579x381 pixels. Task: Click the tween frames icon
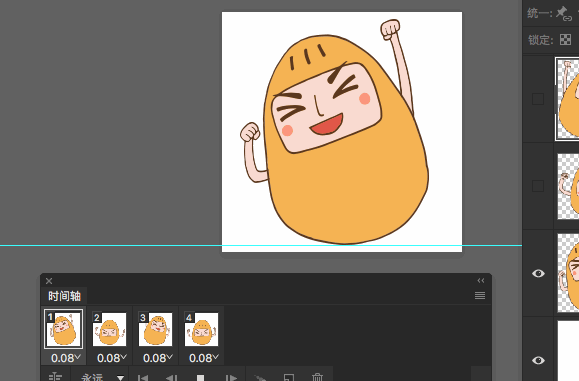coord(260,377)
